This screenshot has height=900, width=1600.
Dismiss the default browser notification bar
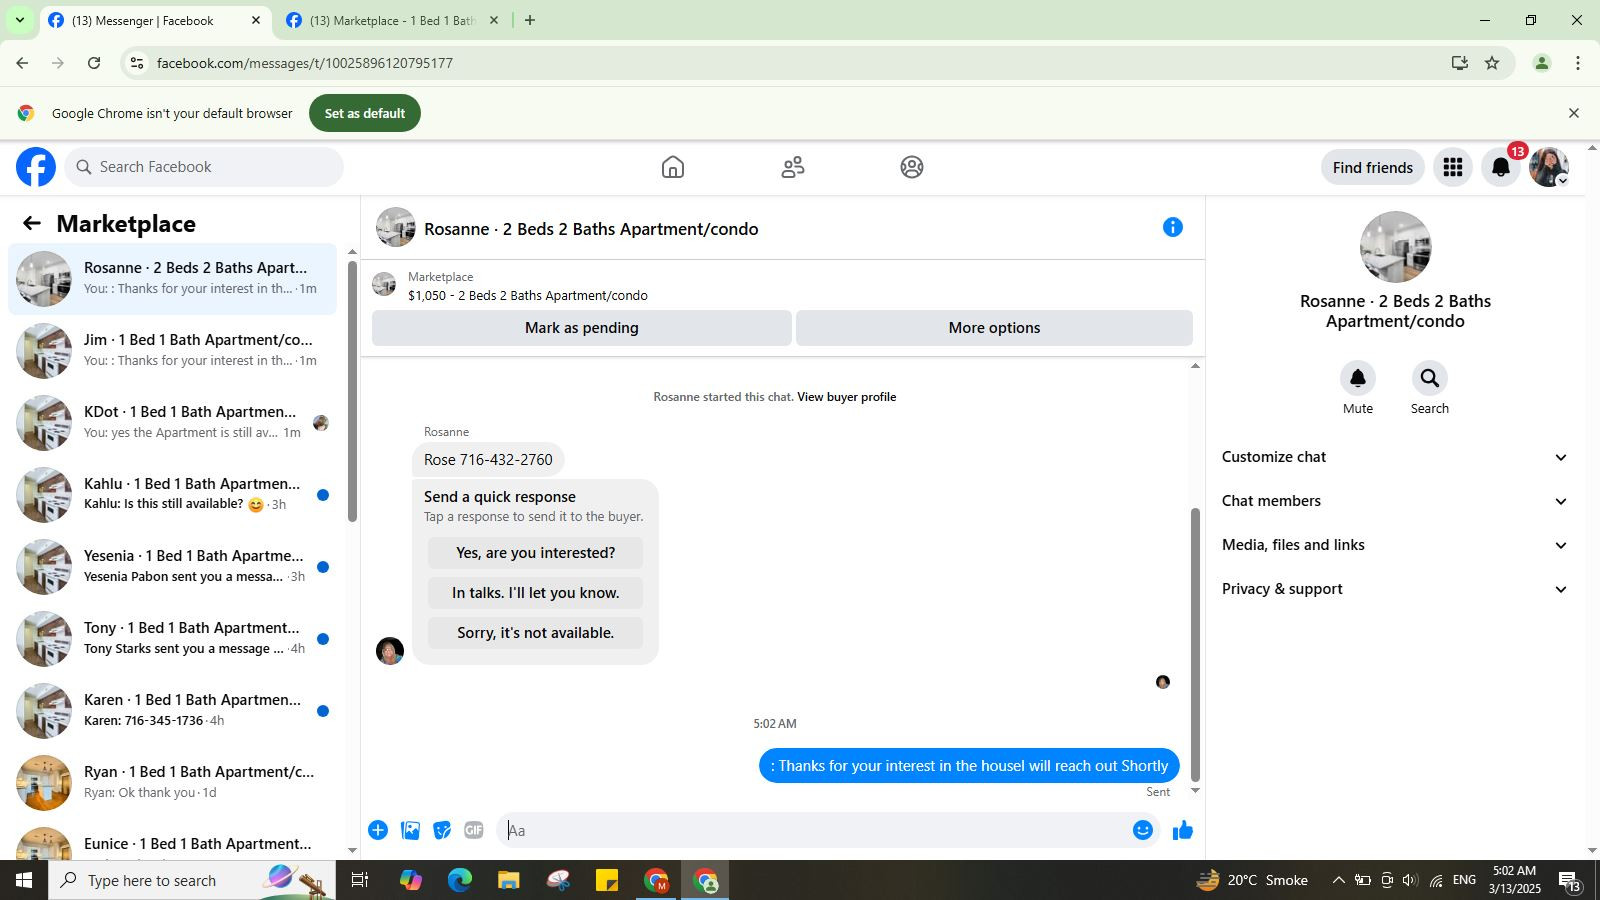pos(1574,113)
